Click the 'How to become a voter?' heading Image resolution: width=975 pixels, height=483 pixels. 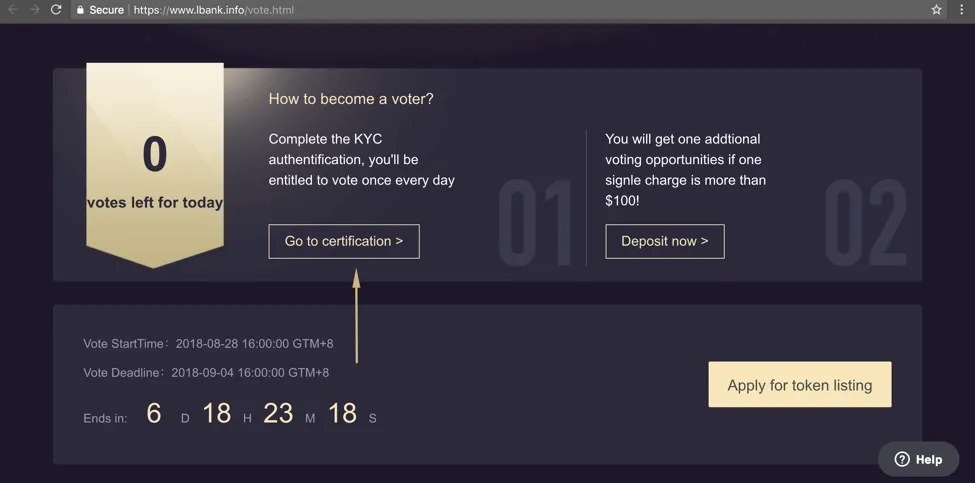[351, 99]
